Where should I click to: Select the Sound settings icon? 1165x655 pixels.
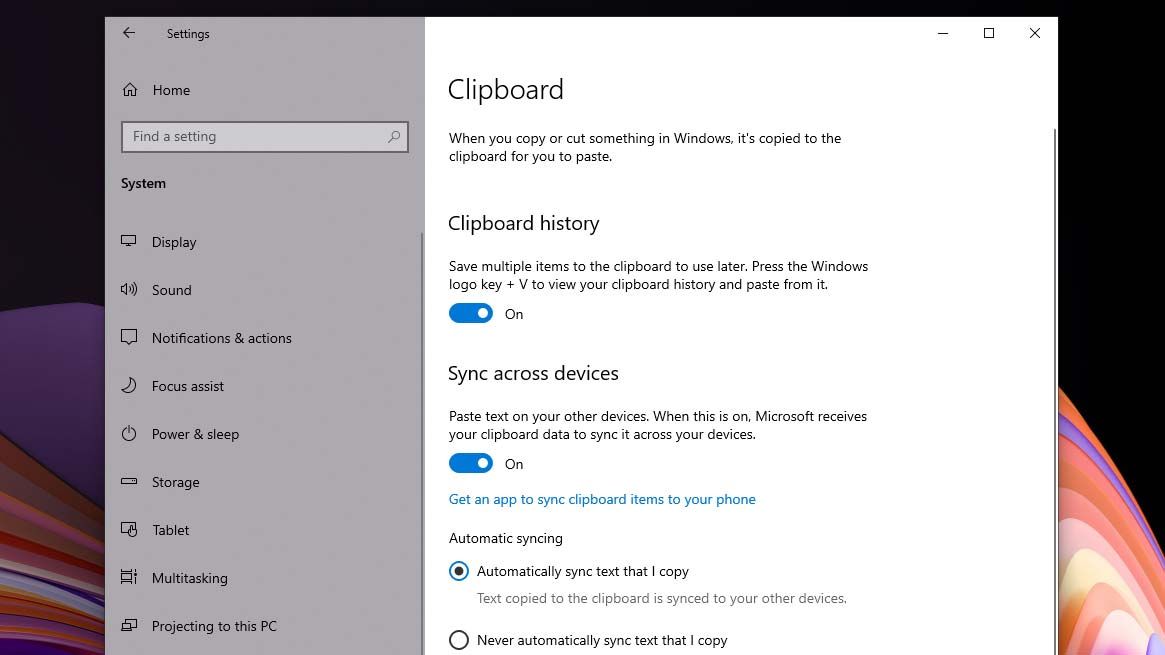point(129,290)
